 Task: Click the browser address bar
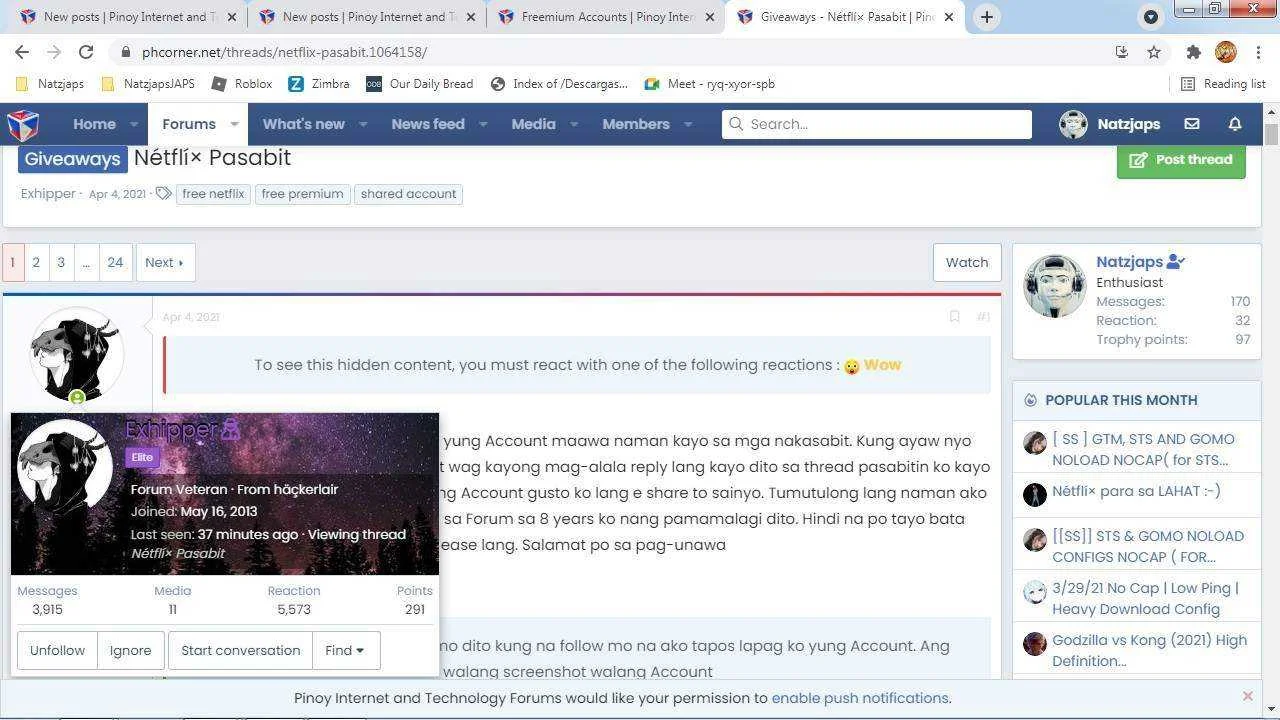coord(610,52)
